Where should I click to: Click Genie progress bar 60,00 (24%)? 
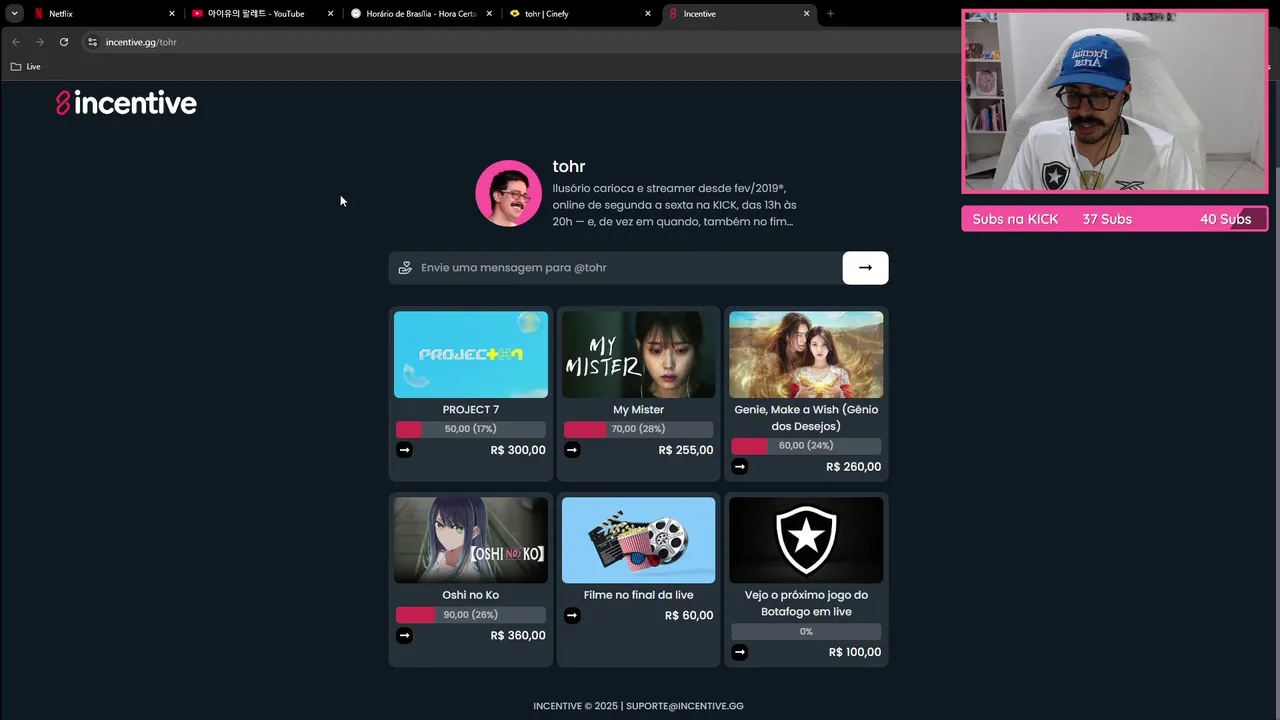coord(806,446)
